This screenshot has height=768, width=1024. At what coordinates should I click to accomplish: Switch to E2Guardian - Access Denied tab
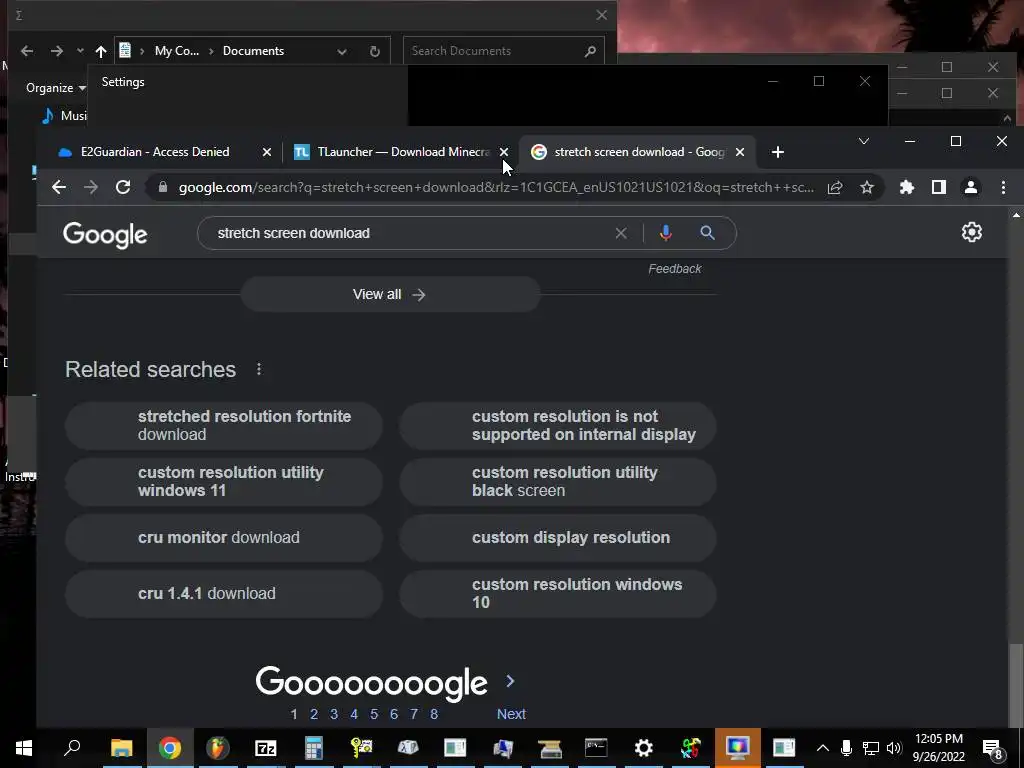(x=155, y=152)
